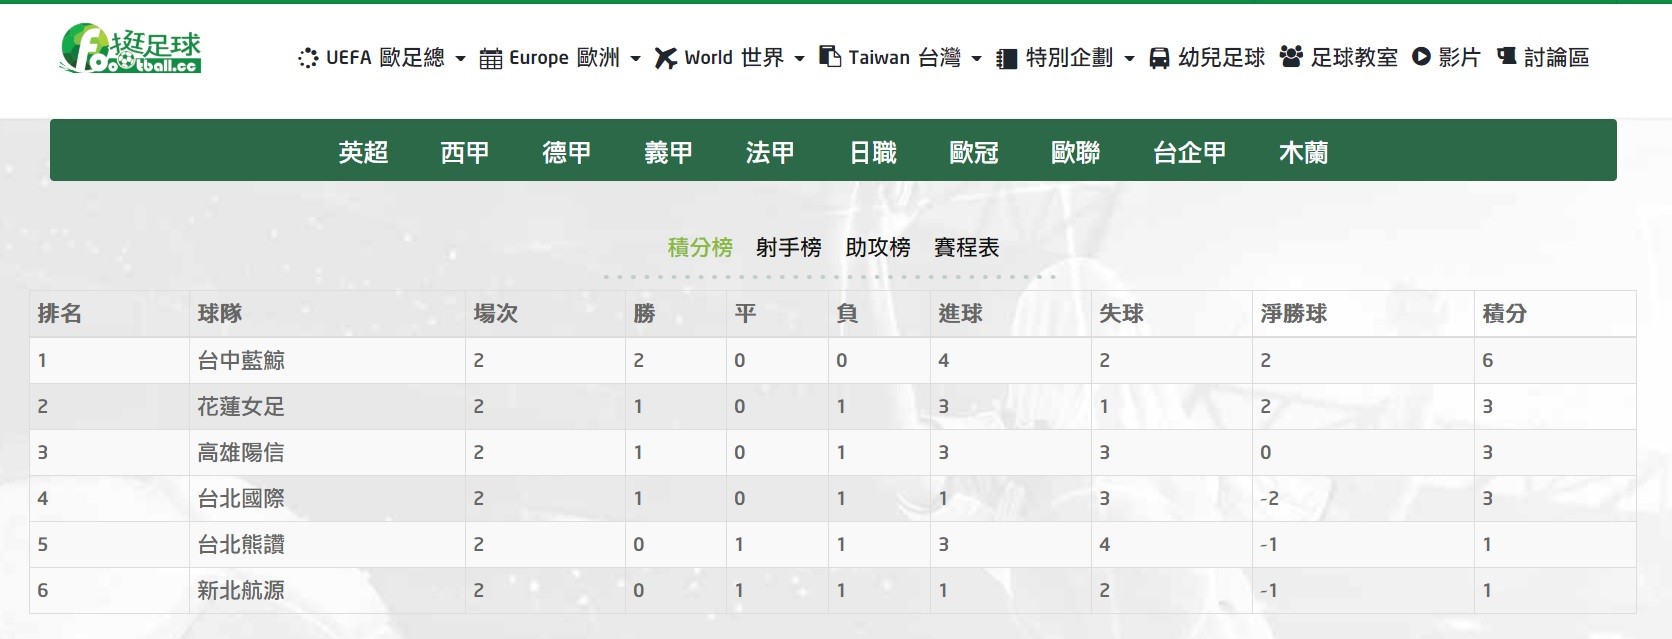Image resolution: width=1672 pixels, height=639 pixels.
Task: Select the 英超 league tab
Action: click(363, 152)
